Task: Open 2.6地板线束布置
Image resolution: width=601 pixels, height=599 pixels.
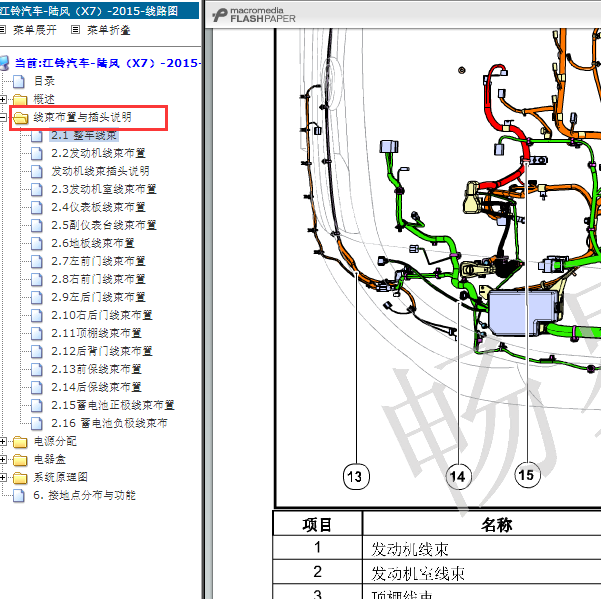Action: (93, 243)
